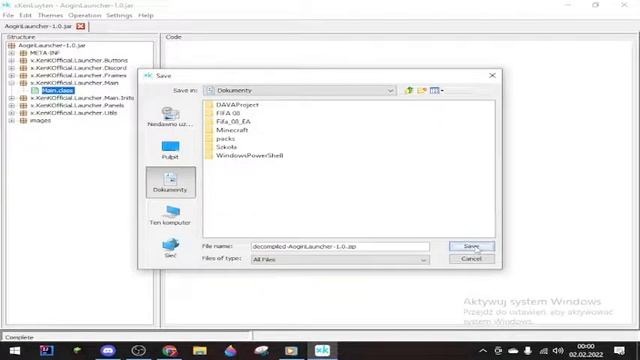Select the Launcher.Panels package label

(77, 105)
